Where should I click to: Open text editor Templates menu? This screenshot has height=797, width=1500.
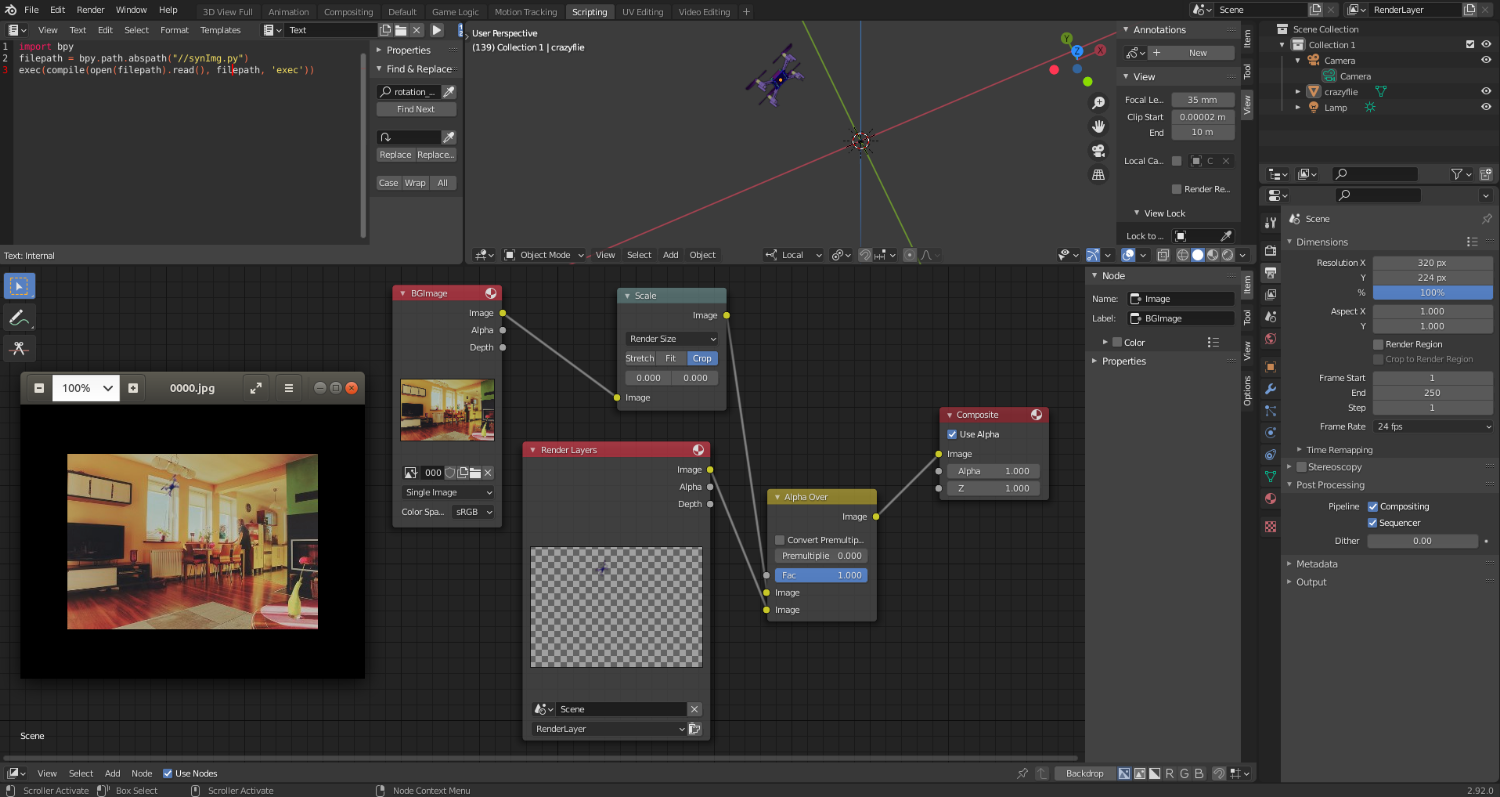tap(220, 30)
